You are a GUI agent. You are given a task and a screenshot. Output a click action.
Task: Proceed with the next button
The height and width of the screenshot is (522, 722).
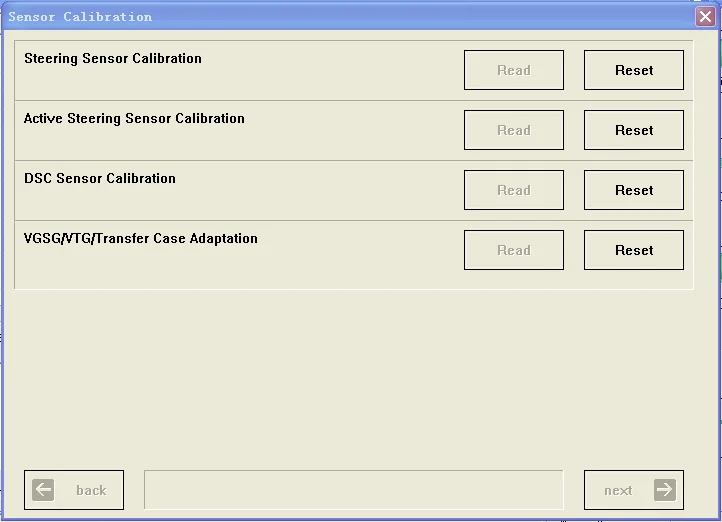[634, 490]
